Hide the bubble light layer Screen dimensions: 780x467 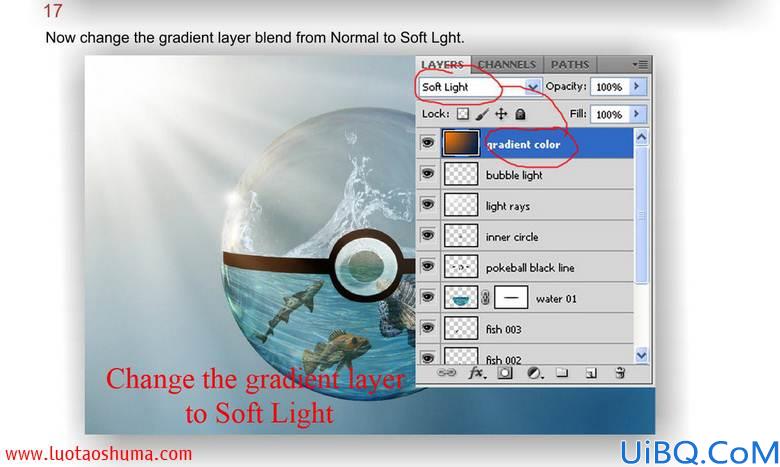[427, 174]
